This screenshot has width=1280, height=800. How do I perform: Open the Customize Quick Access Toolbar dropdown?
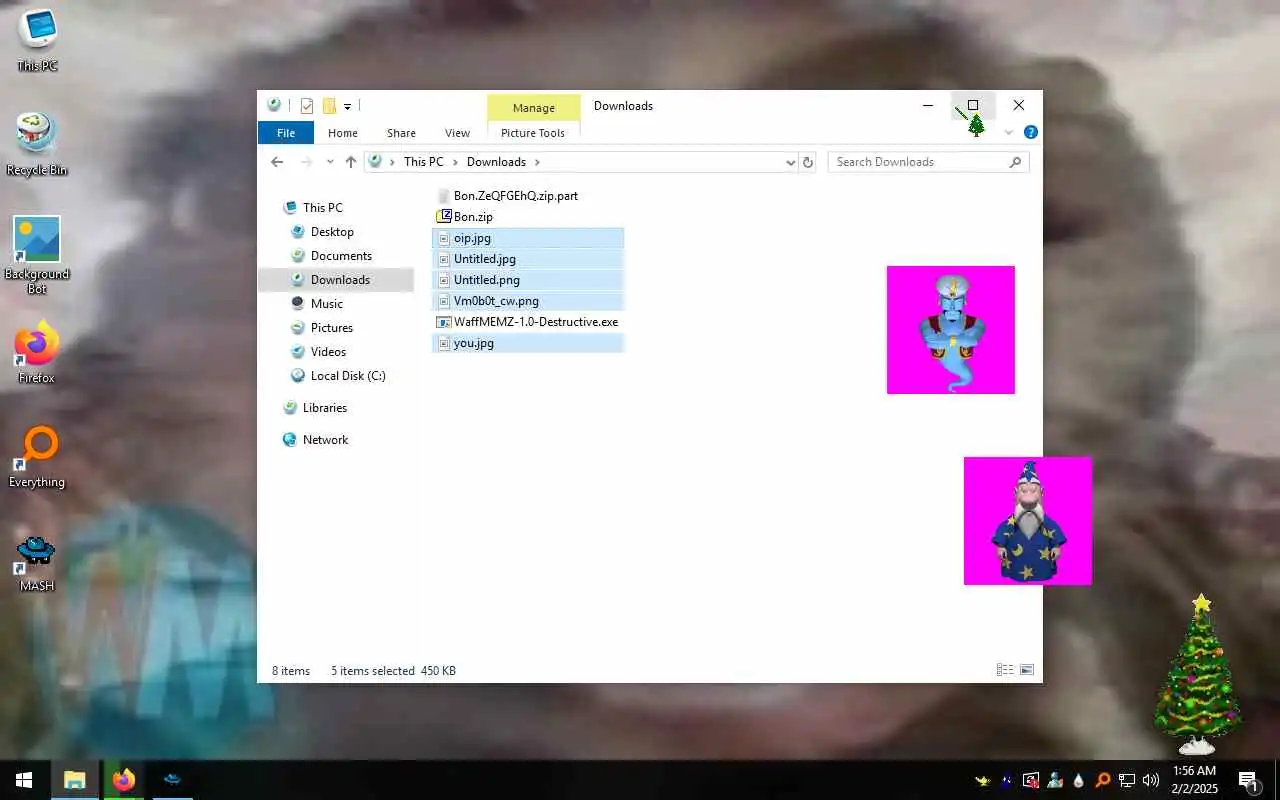[x=347, y=106]
